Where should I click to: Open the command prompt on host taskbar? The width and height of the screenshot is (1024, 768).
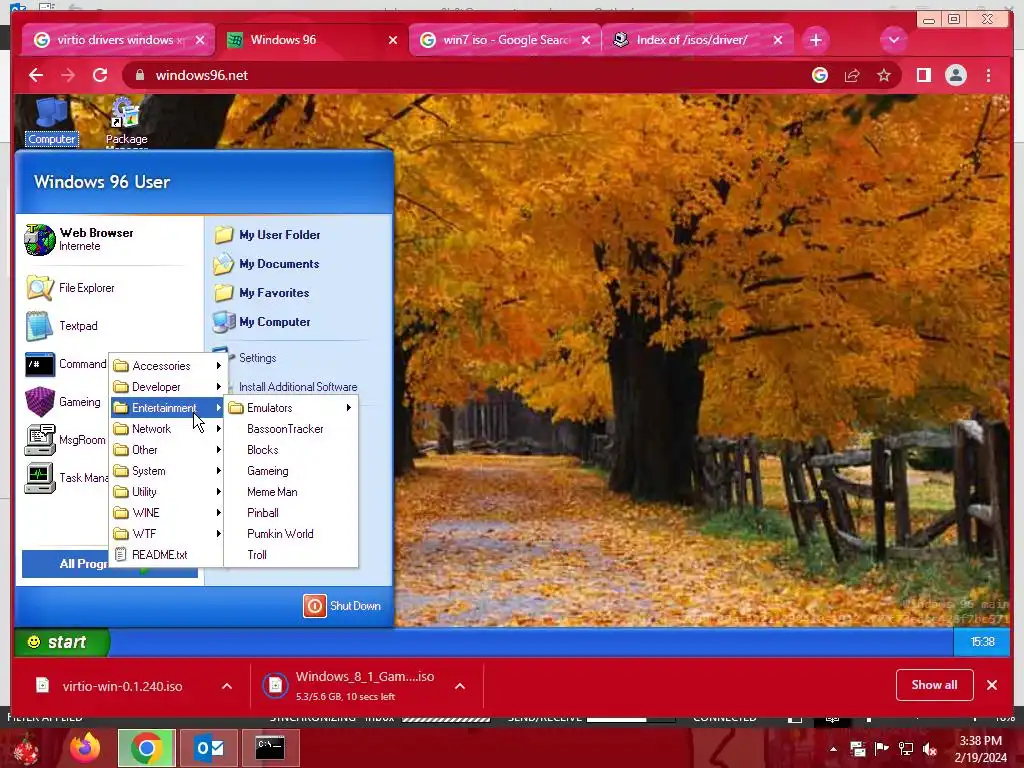pos(269,748)
